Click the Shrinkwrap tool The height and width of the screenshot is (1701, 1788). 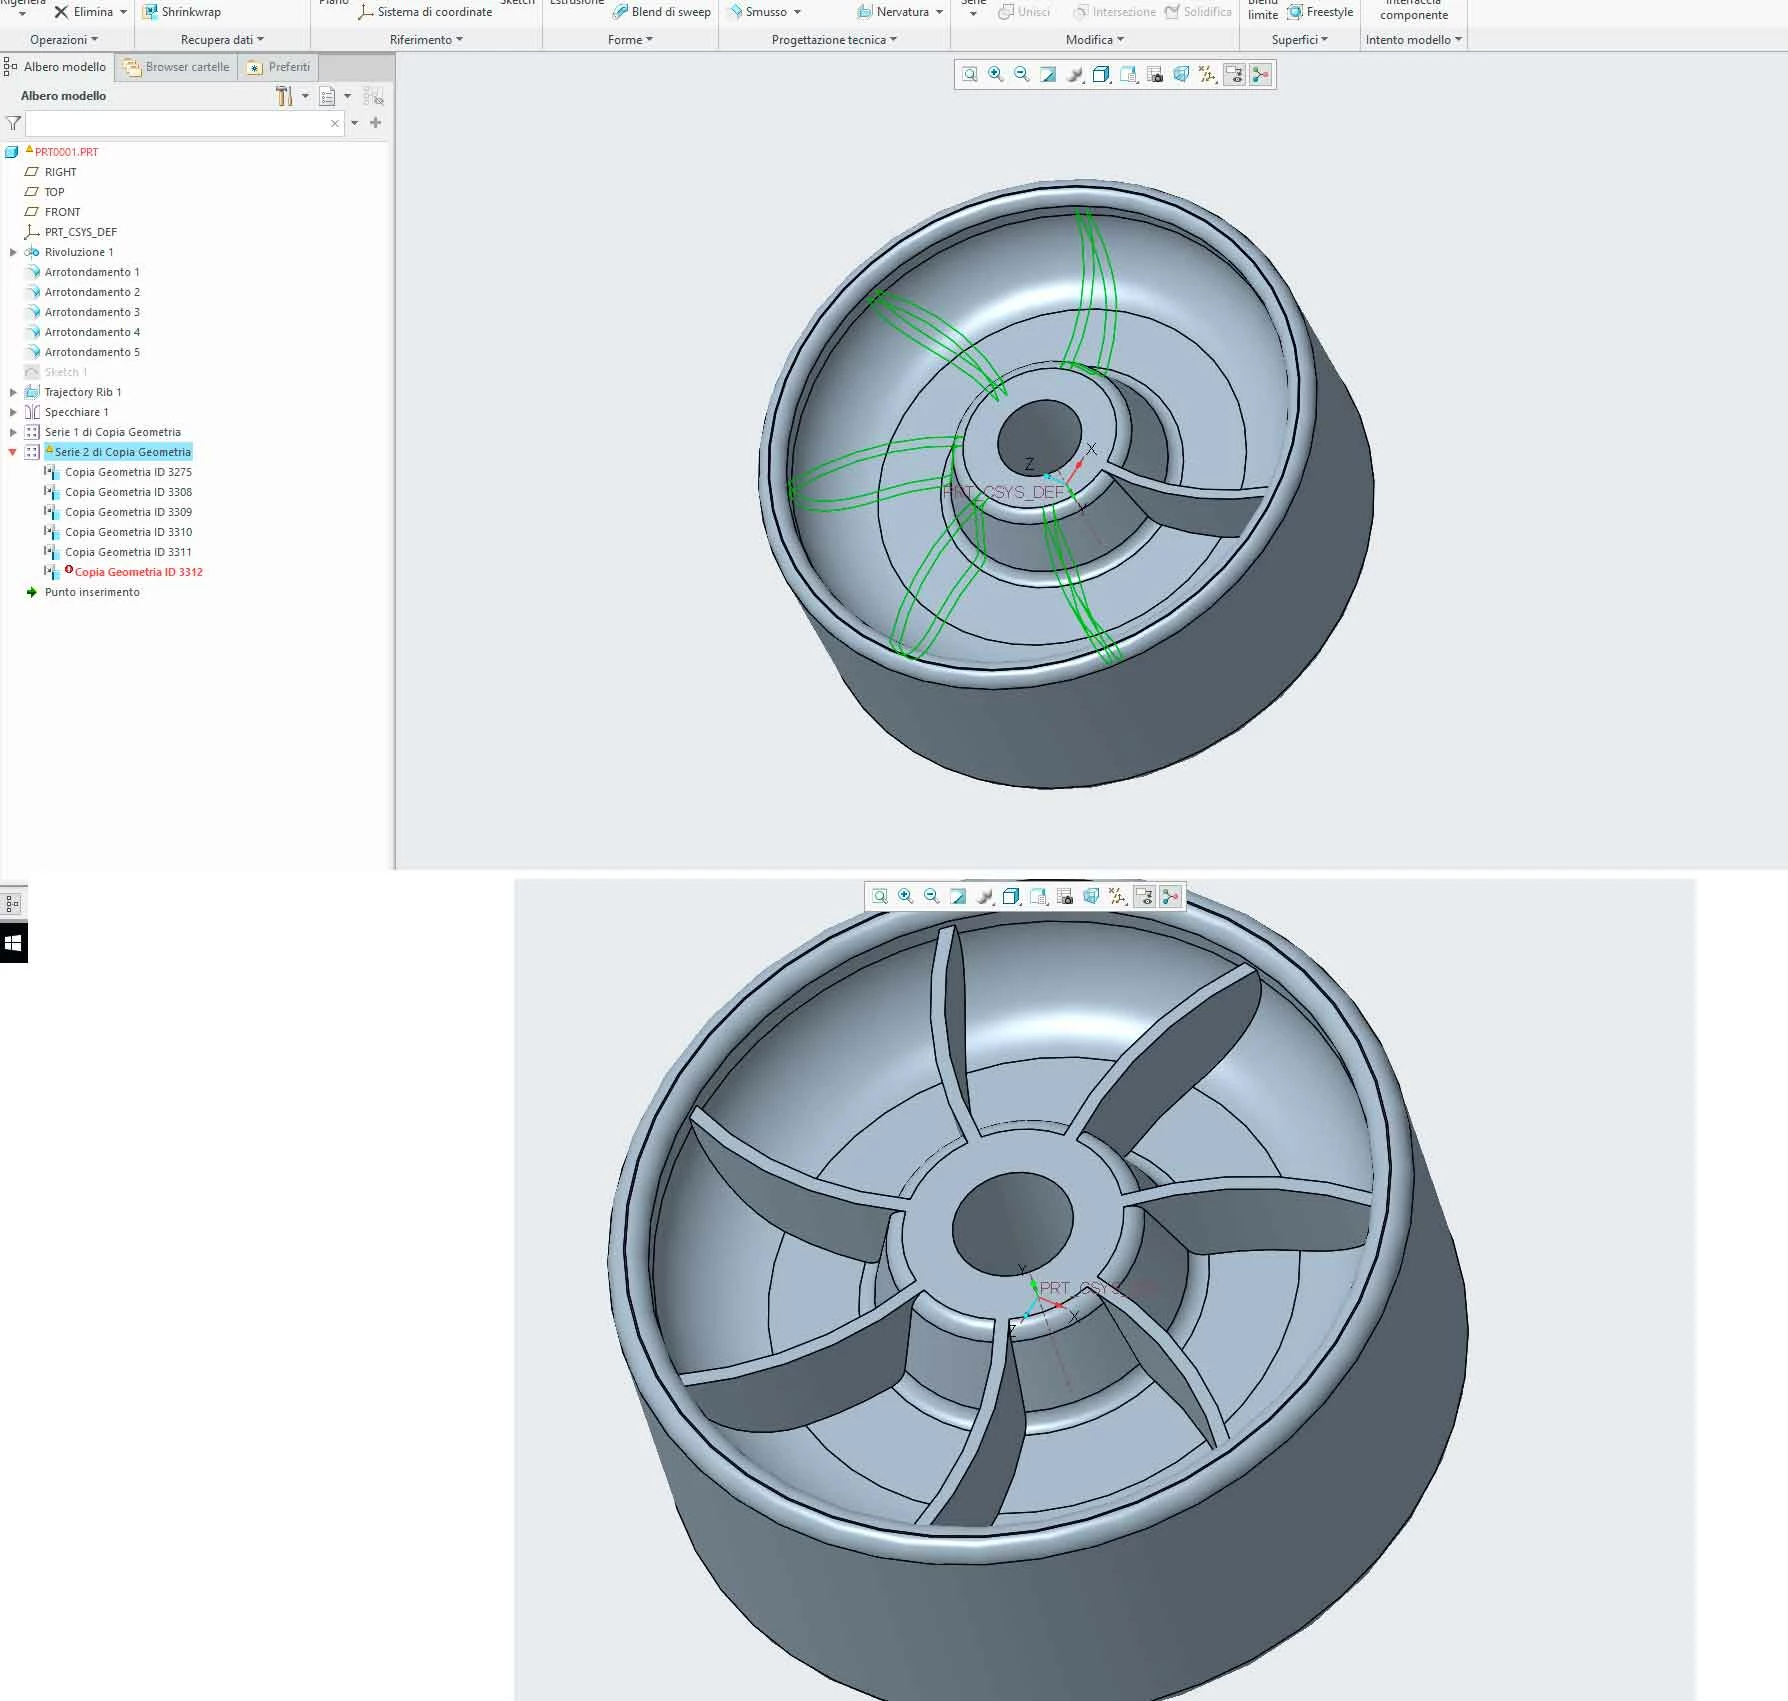point(182,12)
